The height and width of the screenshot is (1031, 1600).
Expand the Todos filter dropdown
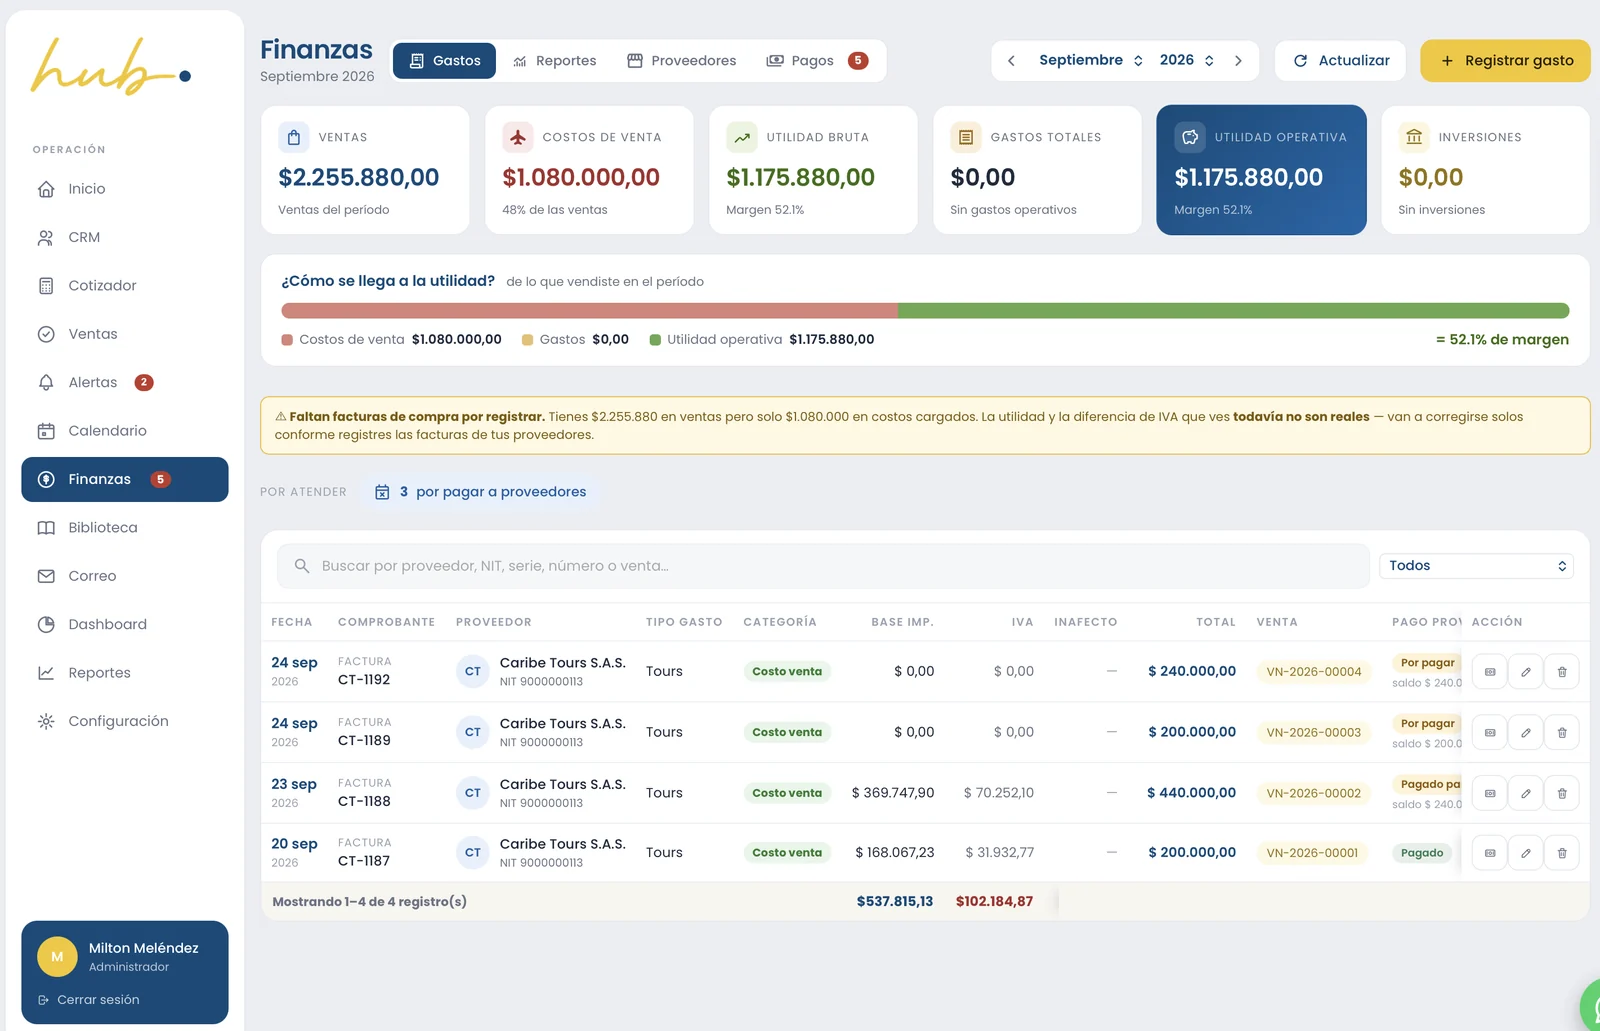1476,566
